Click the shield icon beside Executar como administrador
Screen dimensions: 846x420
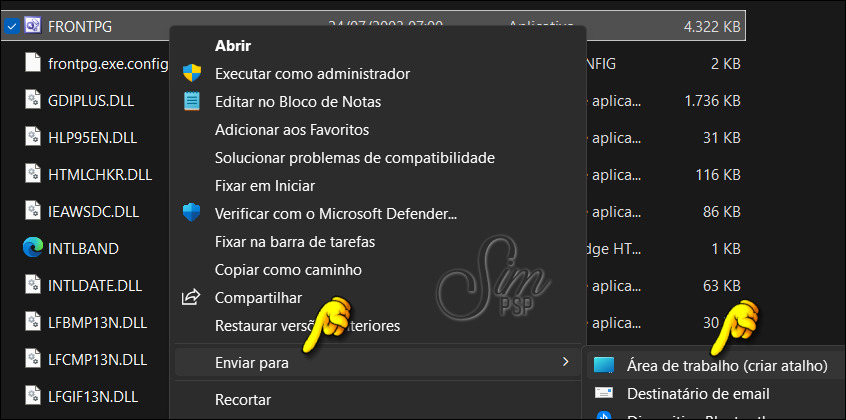tap(192, 74)
